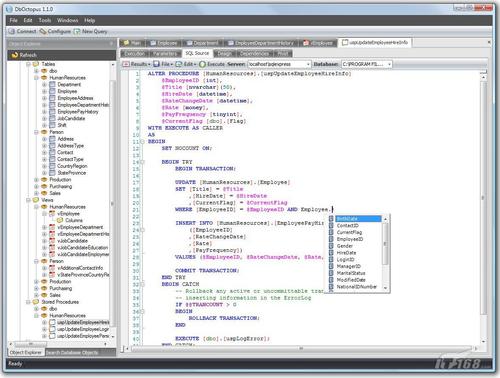Click the editor vertical scrollbar

(483, 197)
